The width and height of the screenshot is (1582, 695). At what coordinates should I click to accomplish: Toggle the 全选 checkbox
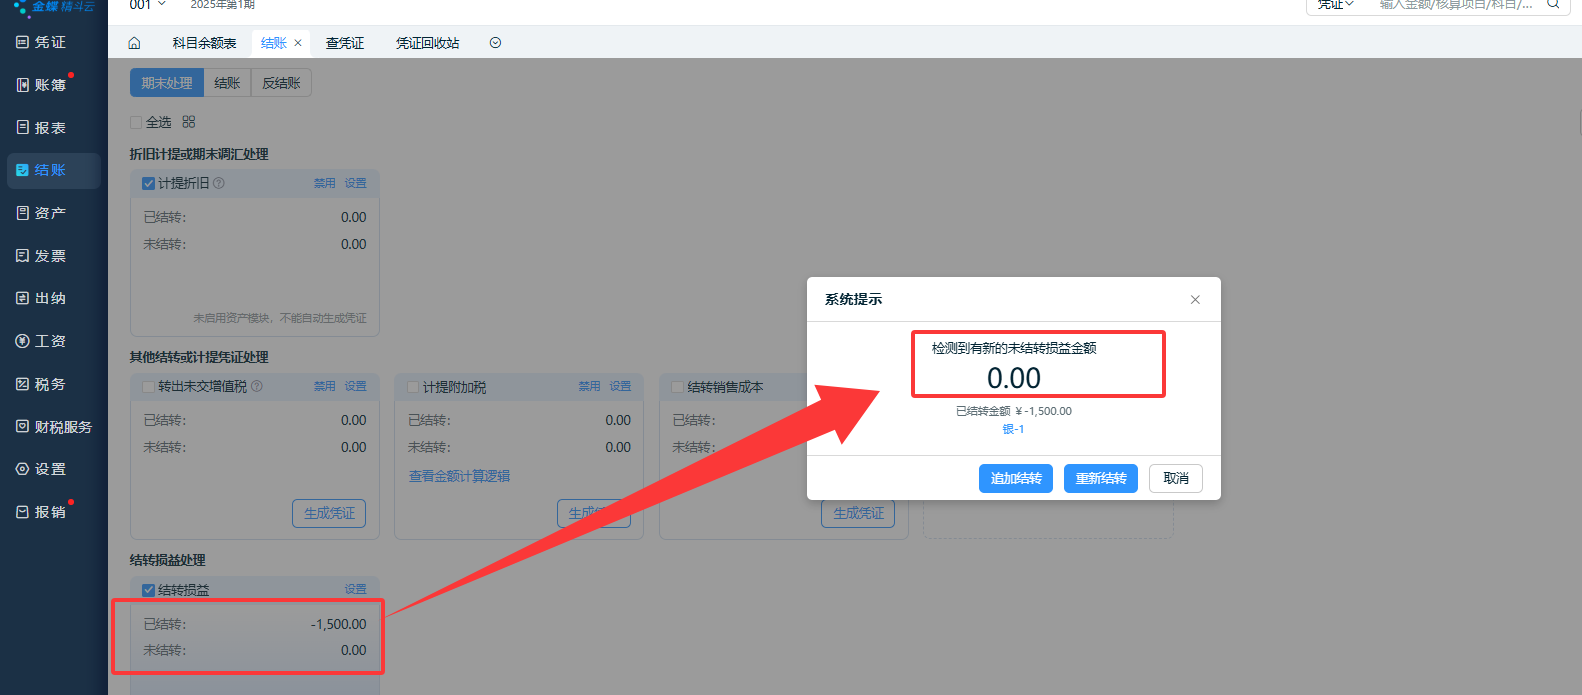[x=136, y=122]
